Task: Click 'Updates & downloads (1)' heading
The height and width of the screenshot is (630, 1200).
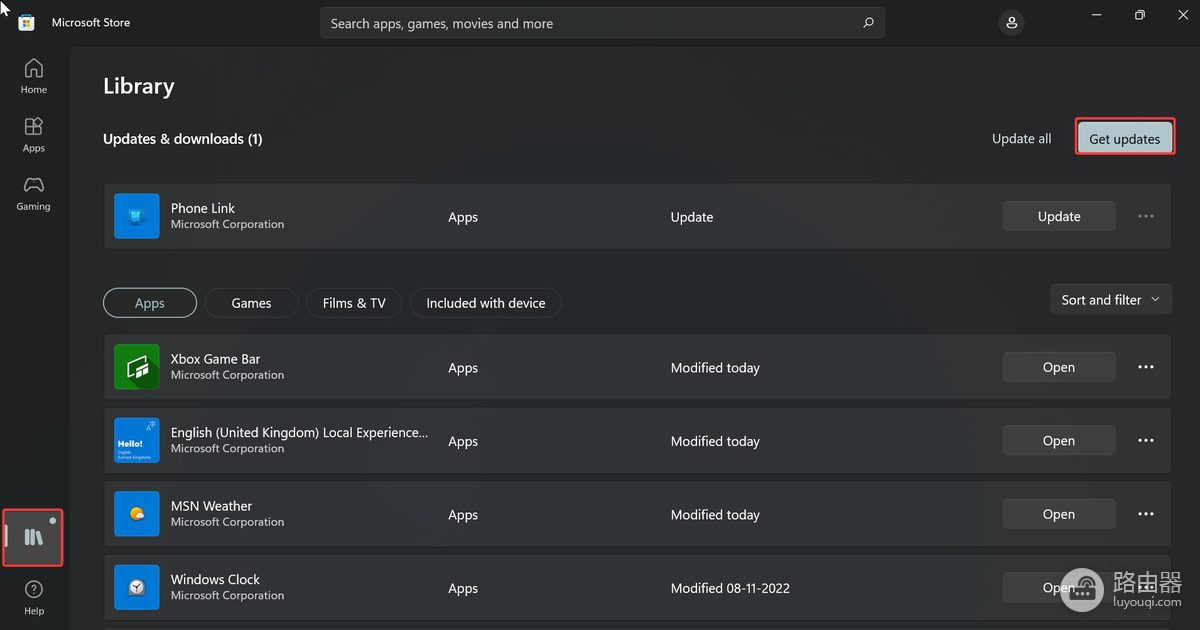Action: coord(183,139)
